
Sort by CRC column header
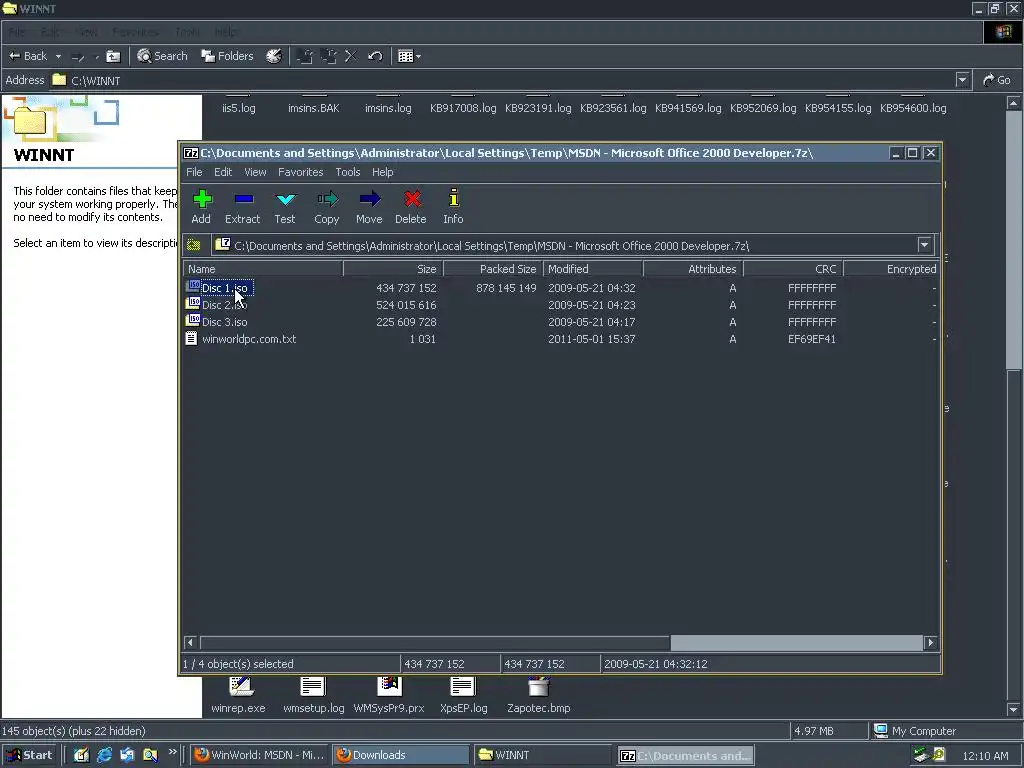tap(793, 269)
